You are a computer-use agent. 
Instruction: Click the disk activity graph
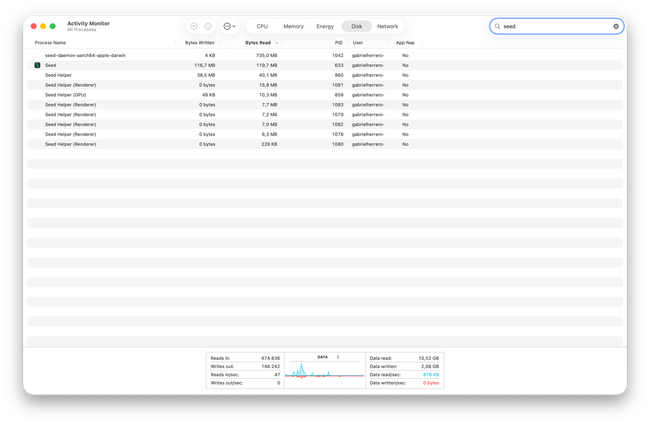[x=323, y=373]
